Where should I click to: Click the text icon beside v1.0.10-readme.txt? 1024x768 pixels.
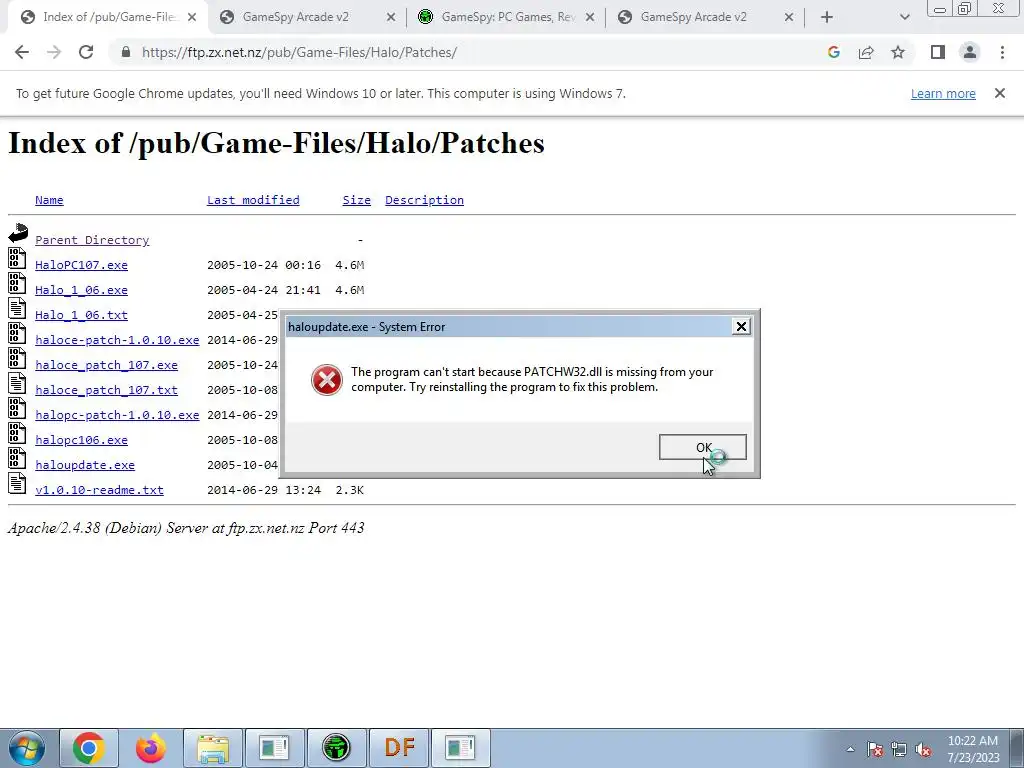pyautogui.click(x=17, y=483)
